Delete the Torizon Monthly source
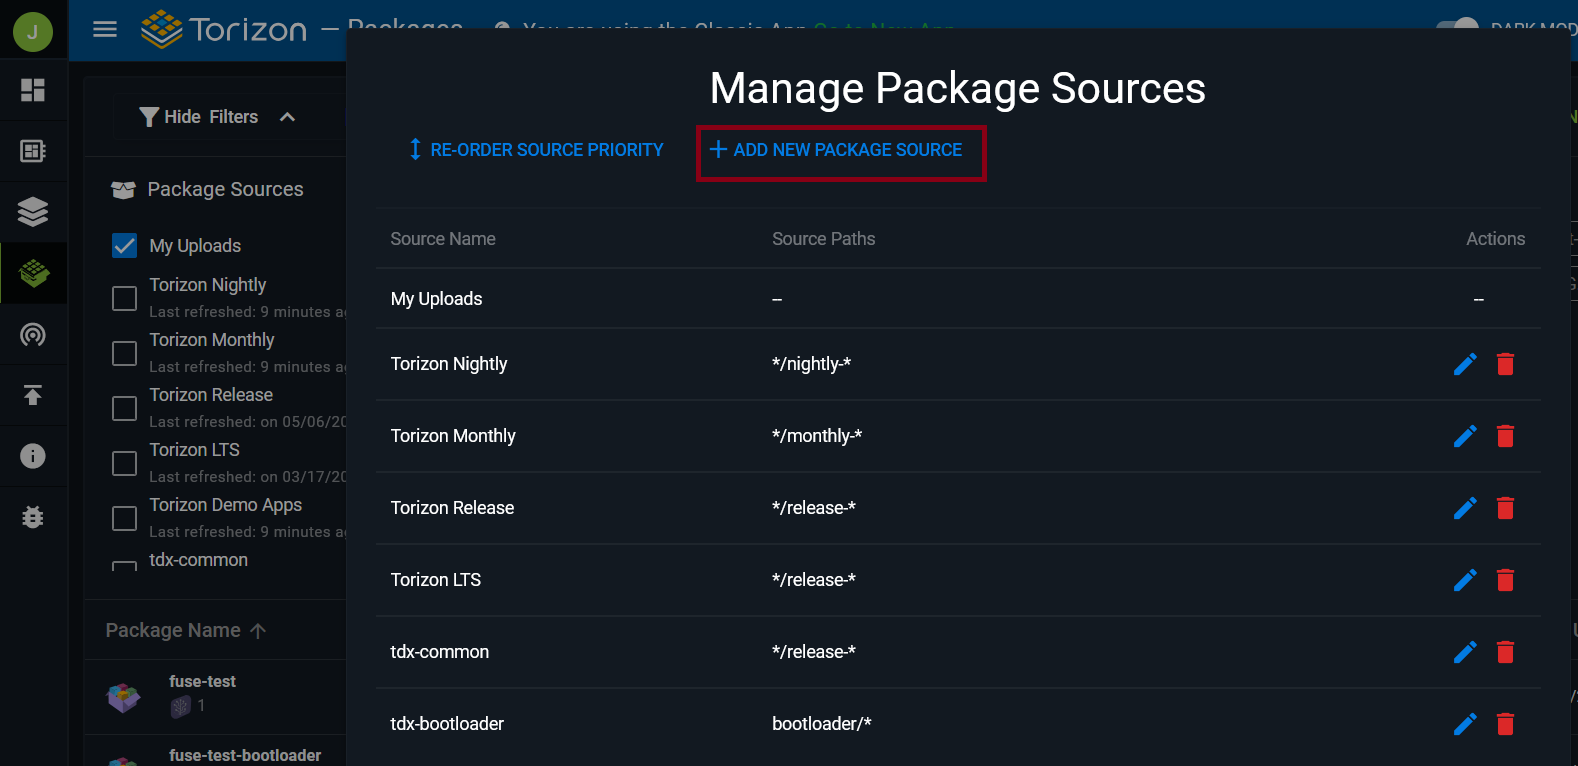Viewport: 1578px width, 766px height. click(x=1505, y=436)
